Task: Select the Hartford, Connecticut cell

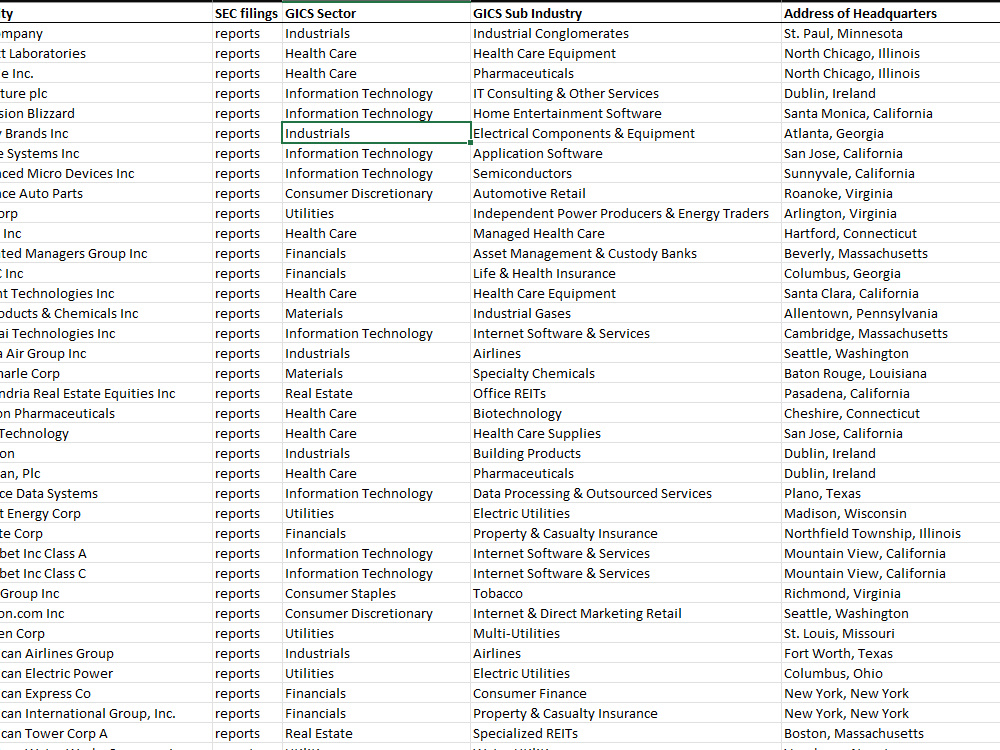Action: (x=890, y=233)
